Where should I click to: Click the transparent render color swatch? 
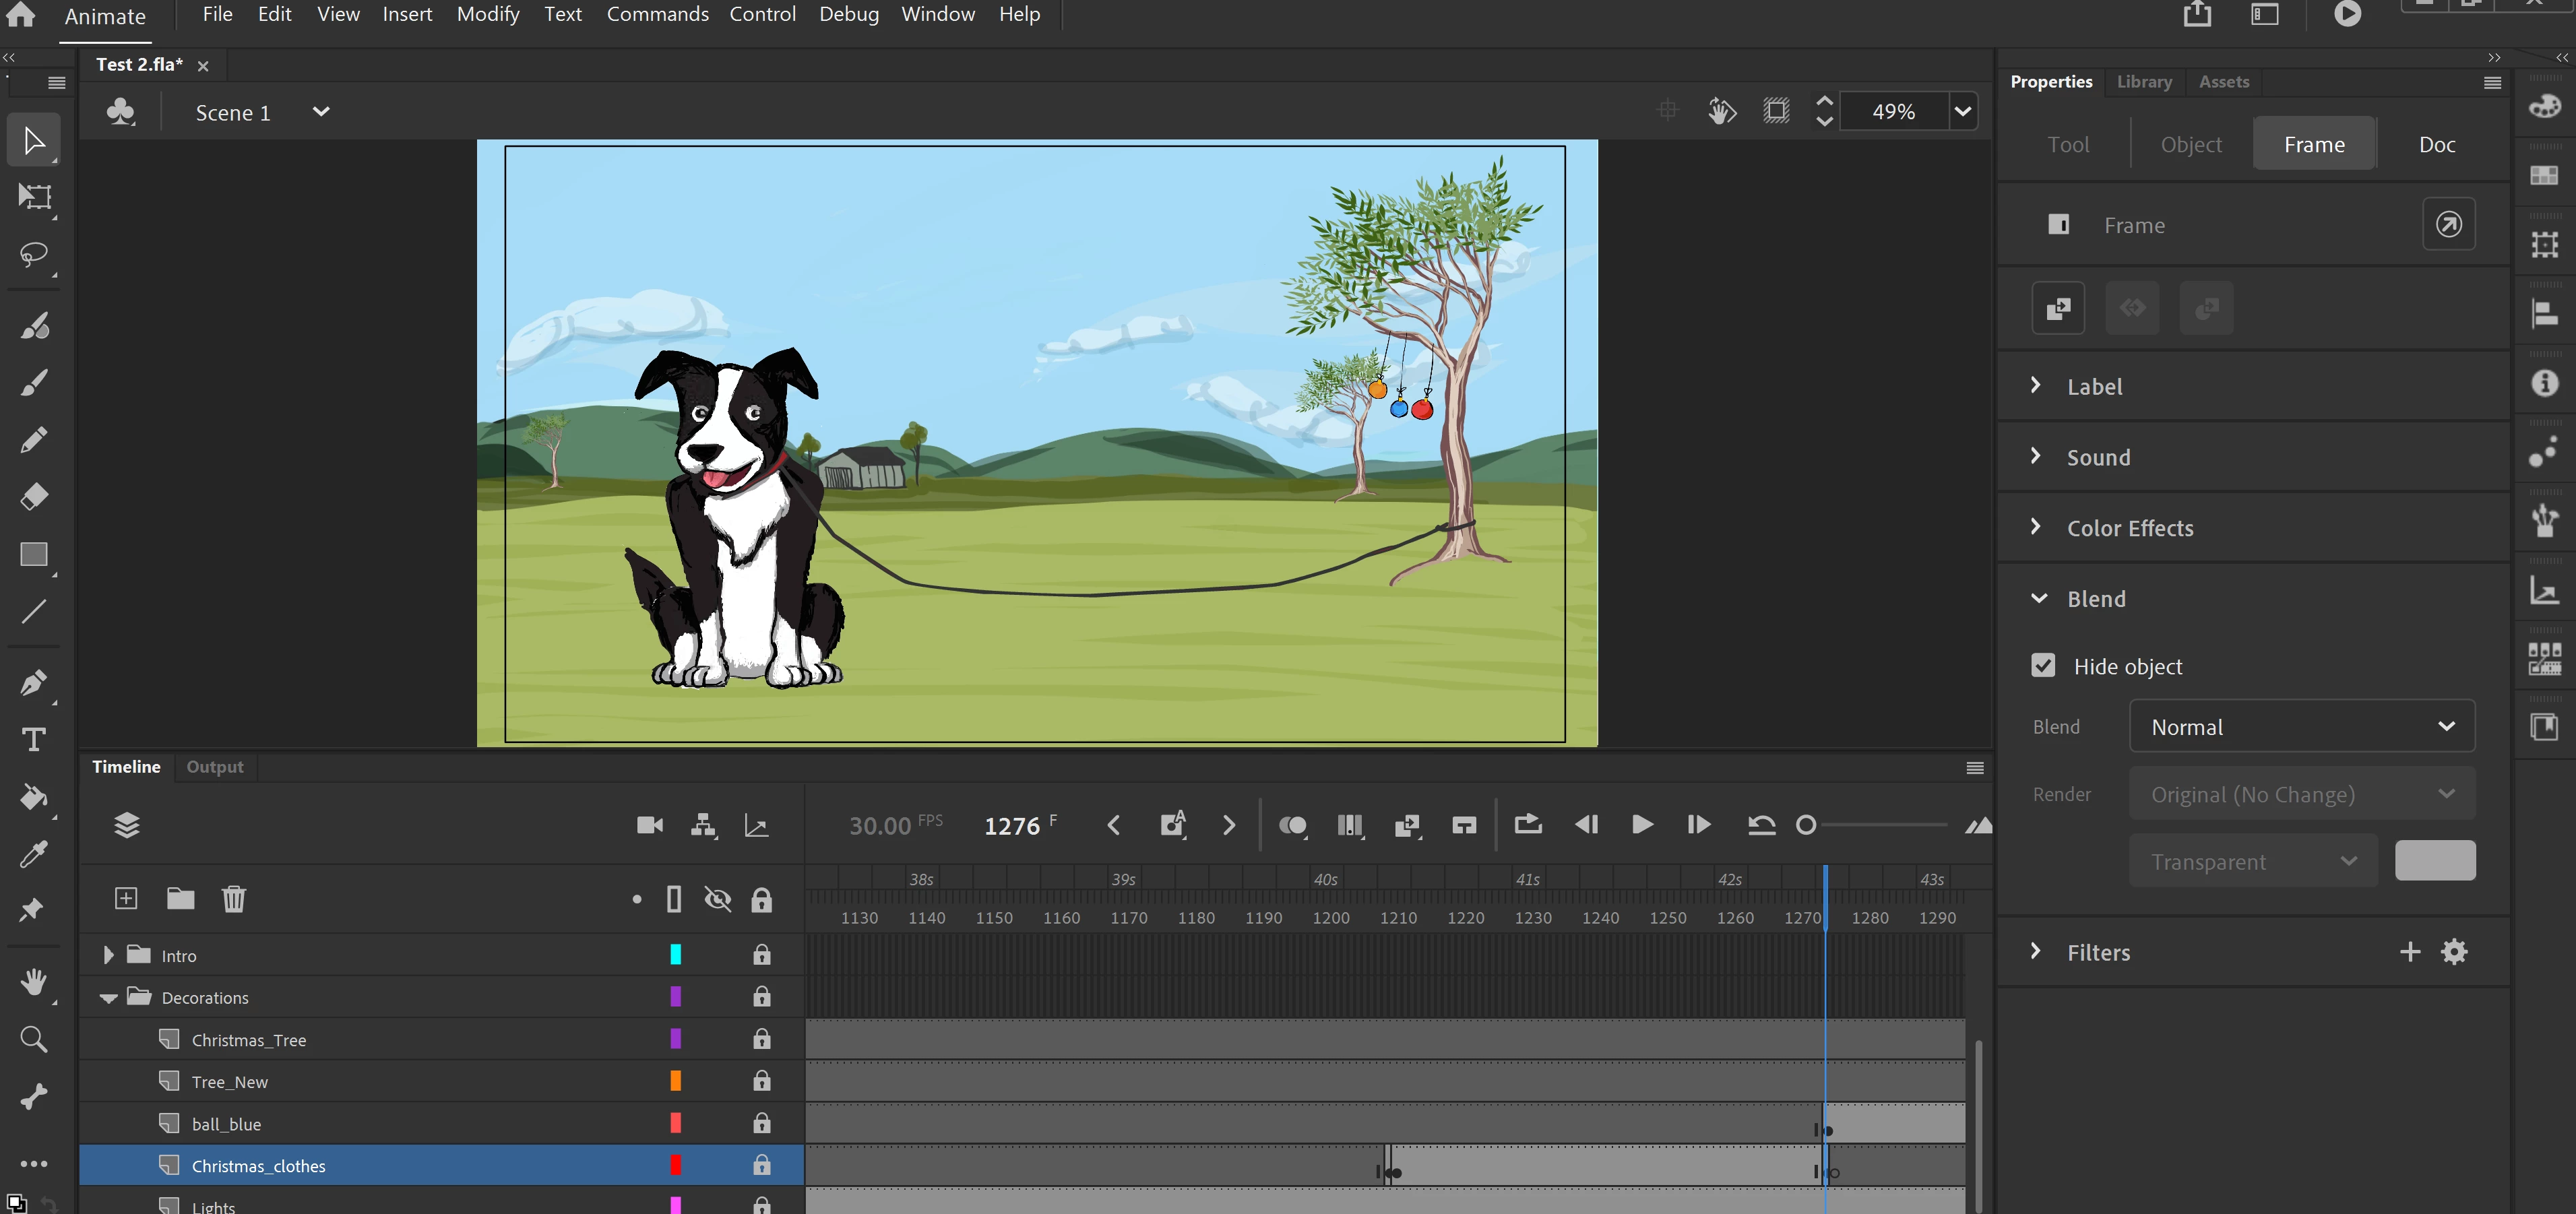[x=2435, y=861]
